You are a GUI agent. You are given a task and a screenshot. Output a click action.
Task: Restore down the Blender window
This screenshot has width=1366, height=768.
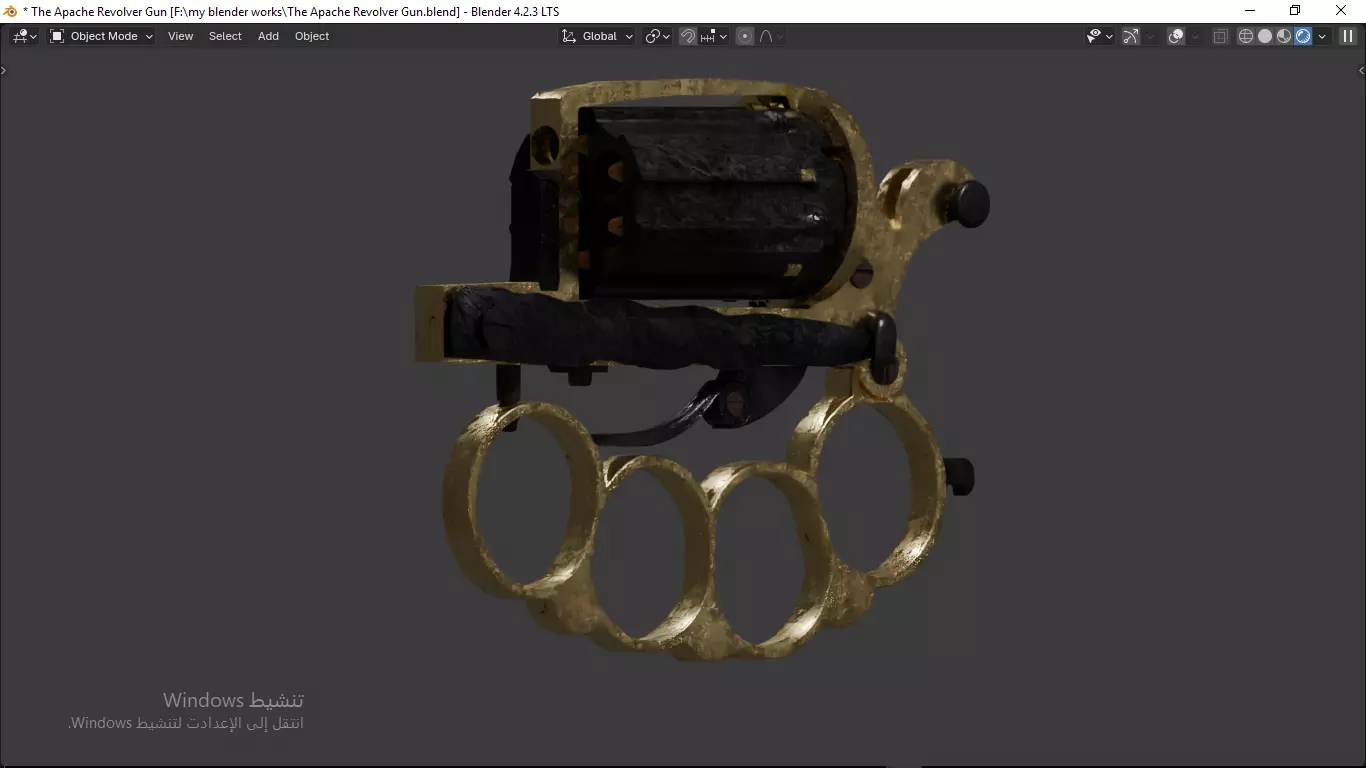pyautogui.click(x=1295, y=11)
